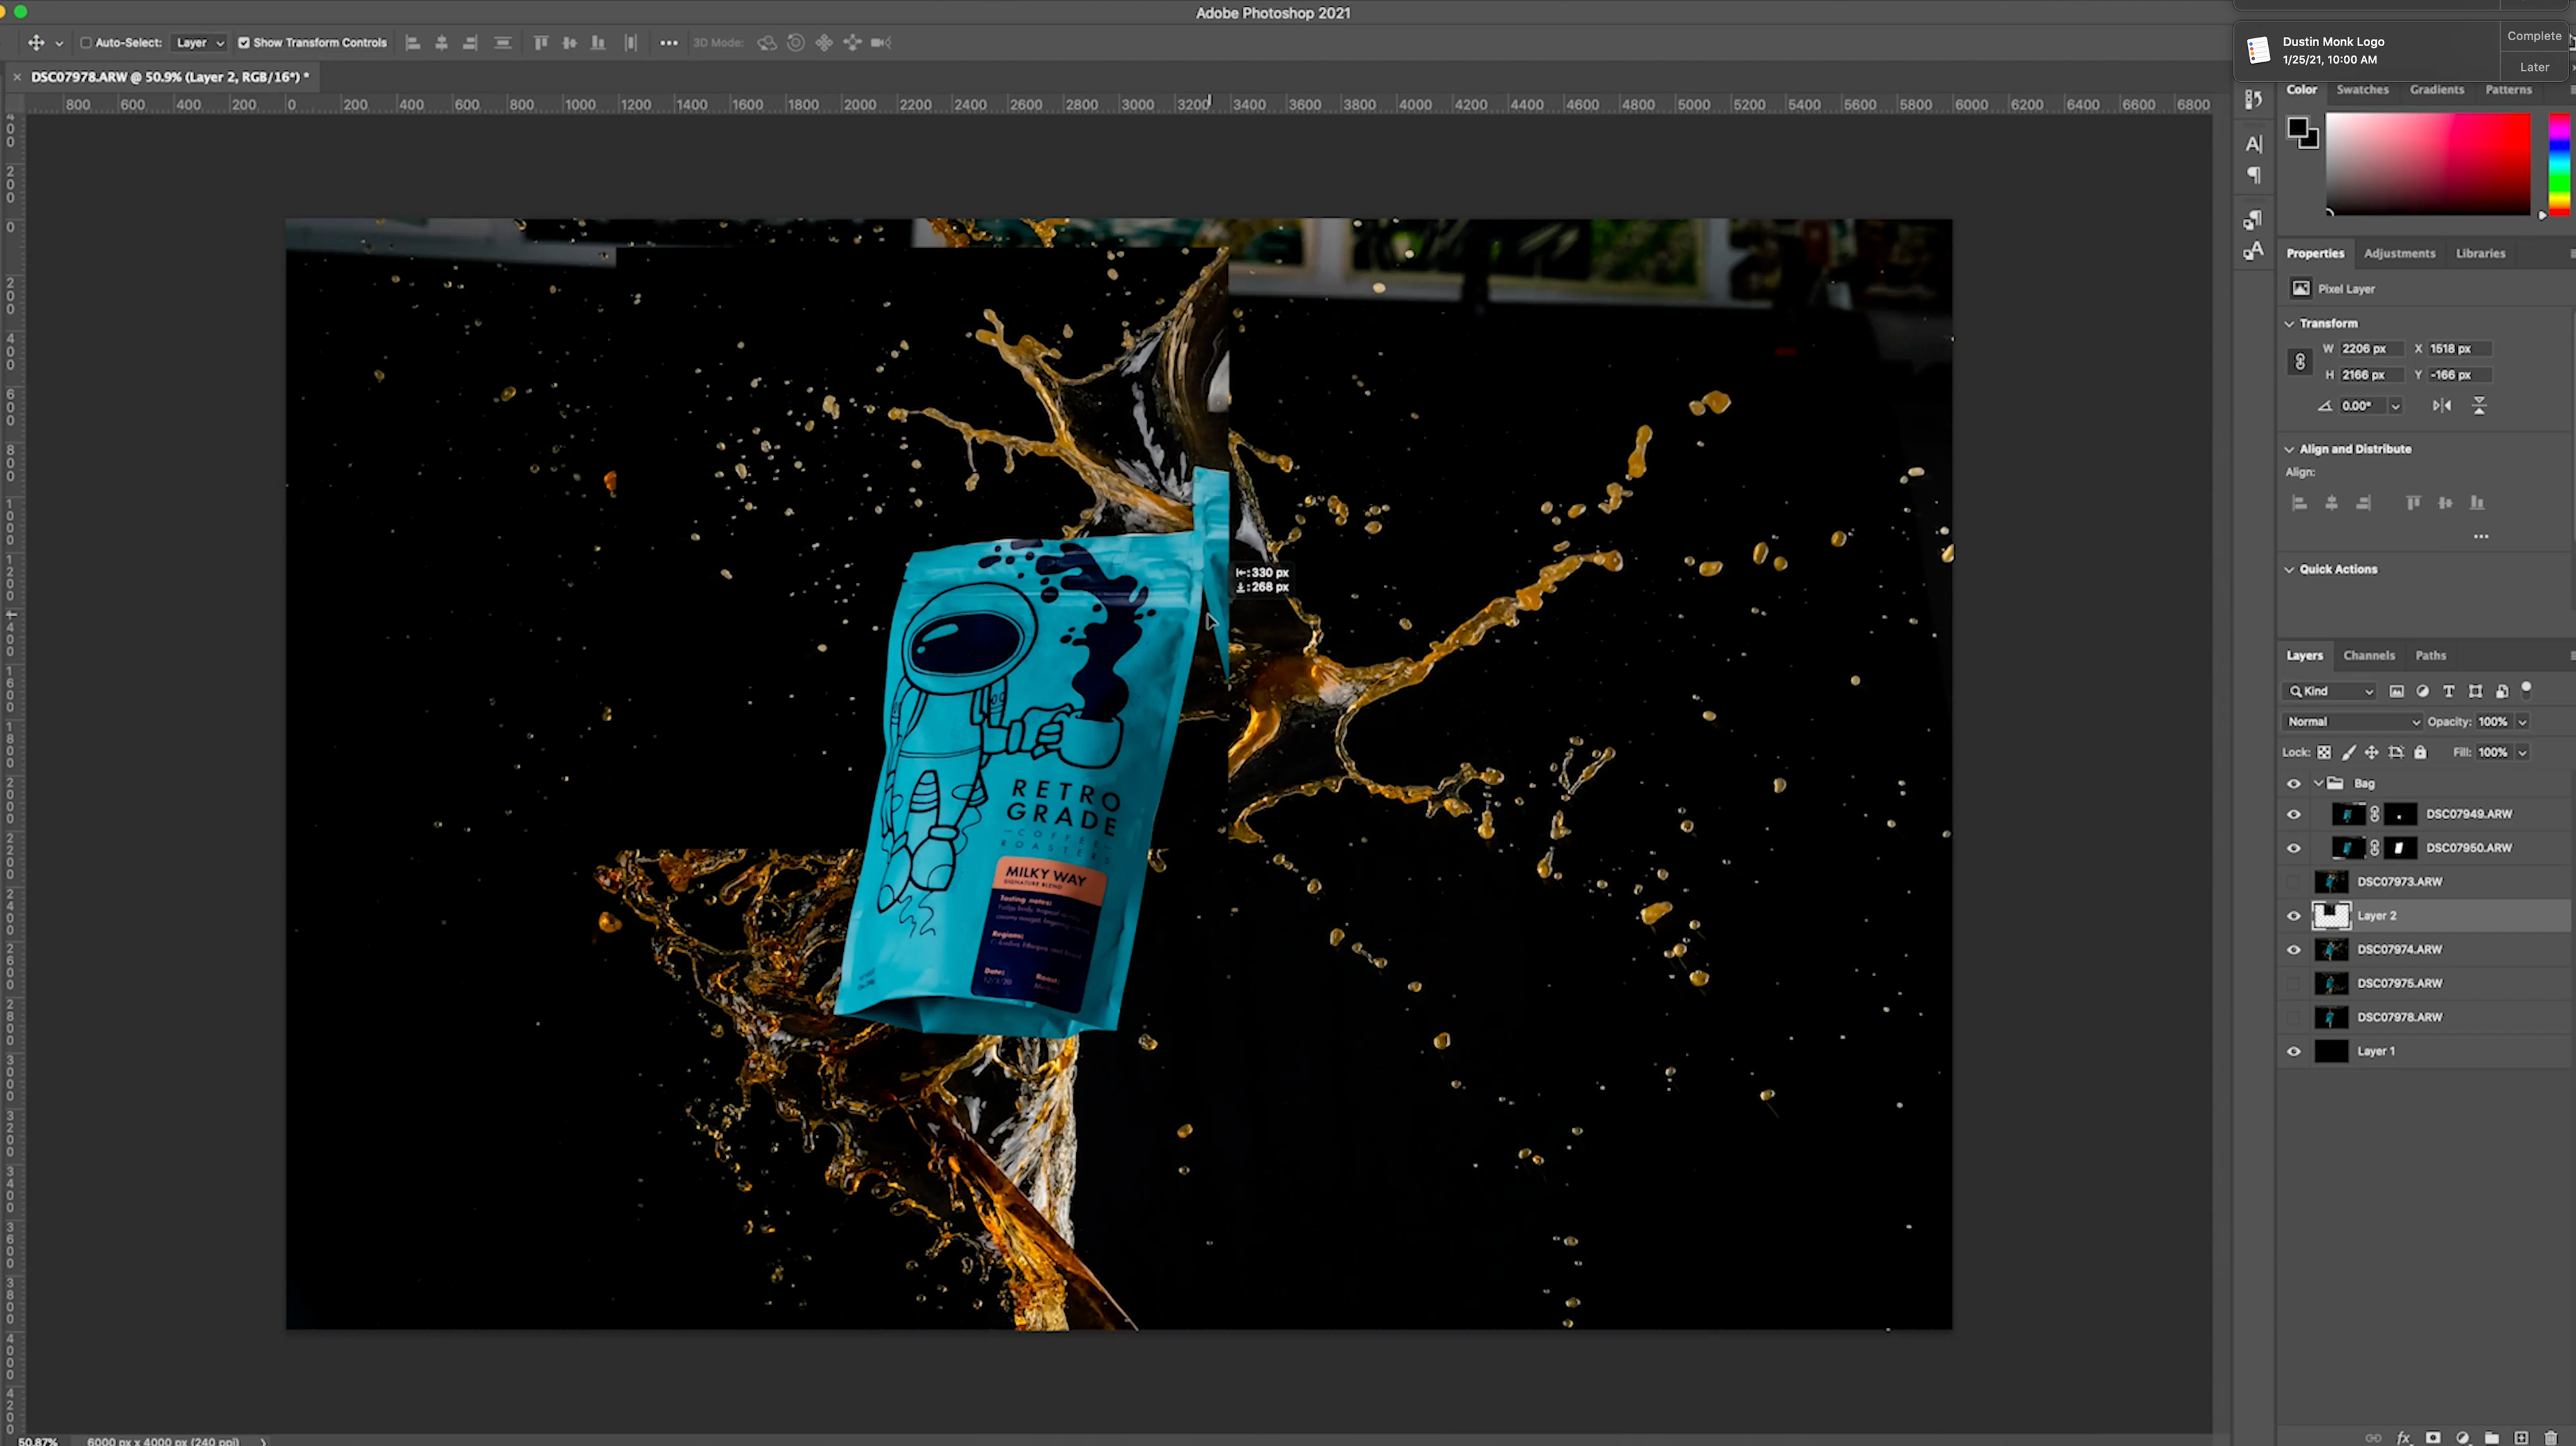Open the Paragraph panel icon in side dock
The width and height of the screenshot is (2576, 1446).
[2254, 175]
